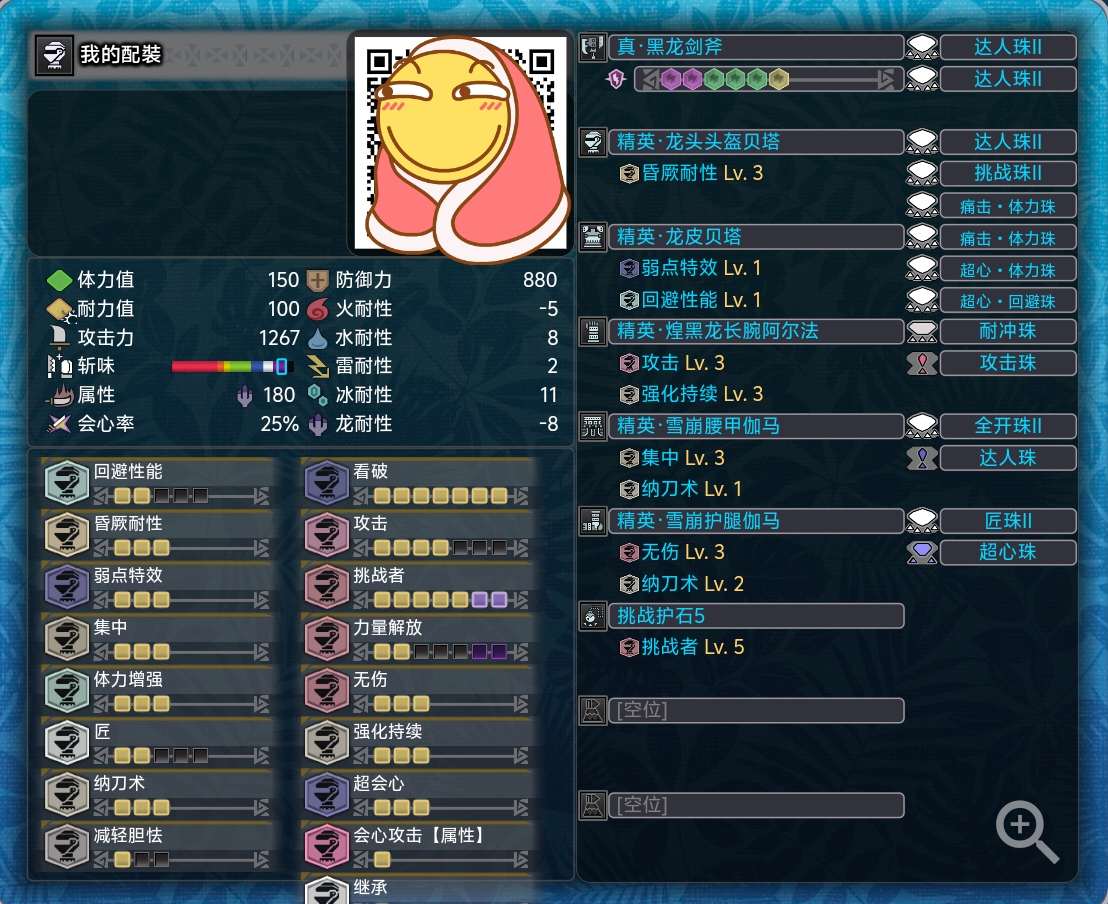The height and width of the screenshot is (904, 1108).
Task: Click the weapon icon beside 真·黑龙剑斧
Action: [x=592, y=47]
